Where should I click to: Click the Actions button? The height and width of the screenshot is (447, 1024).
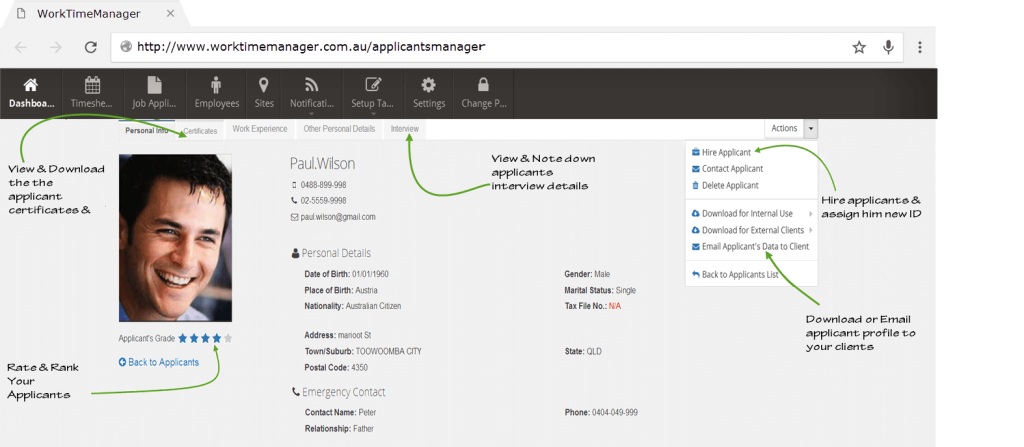(784, 128)
